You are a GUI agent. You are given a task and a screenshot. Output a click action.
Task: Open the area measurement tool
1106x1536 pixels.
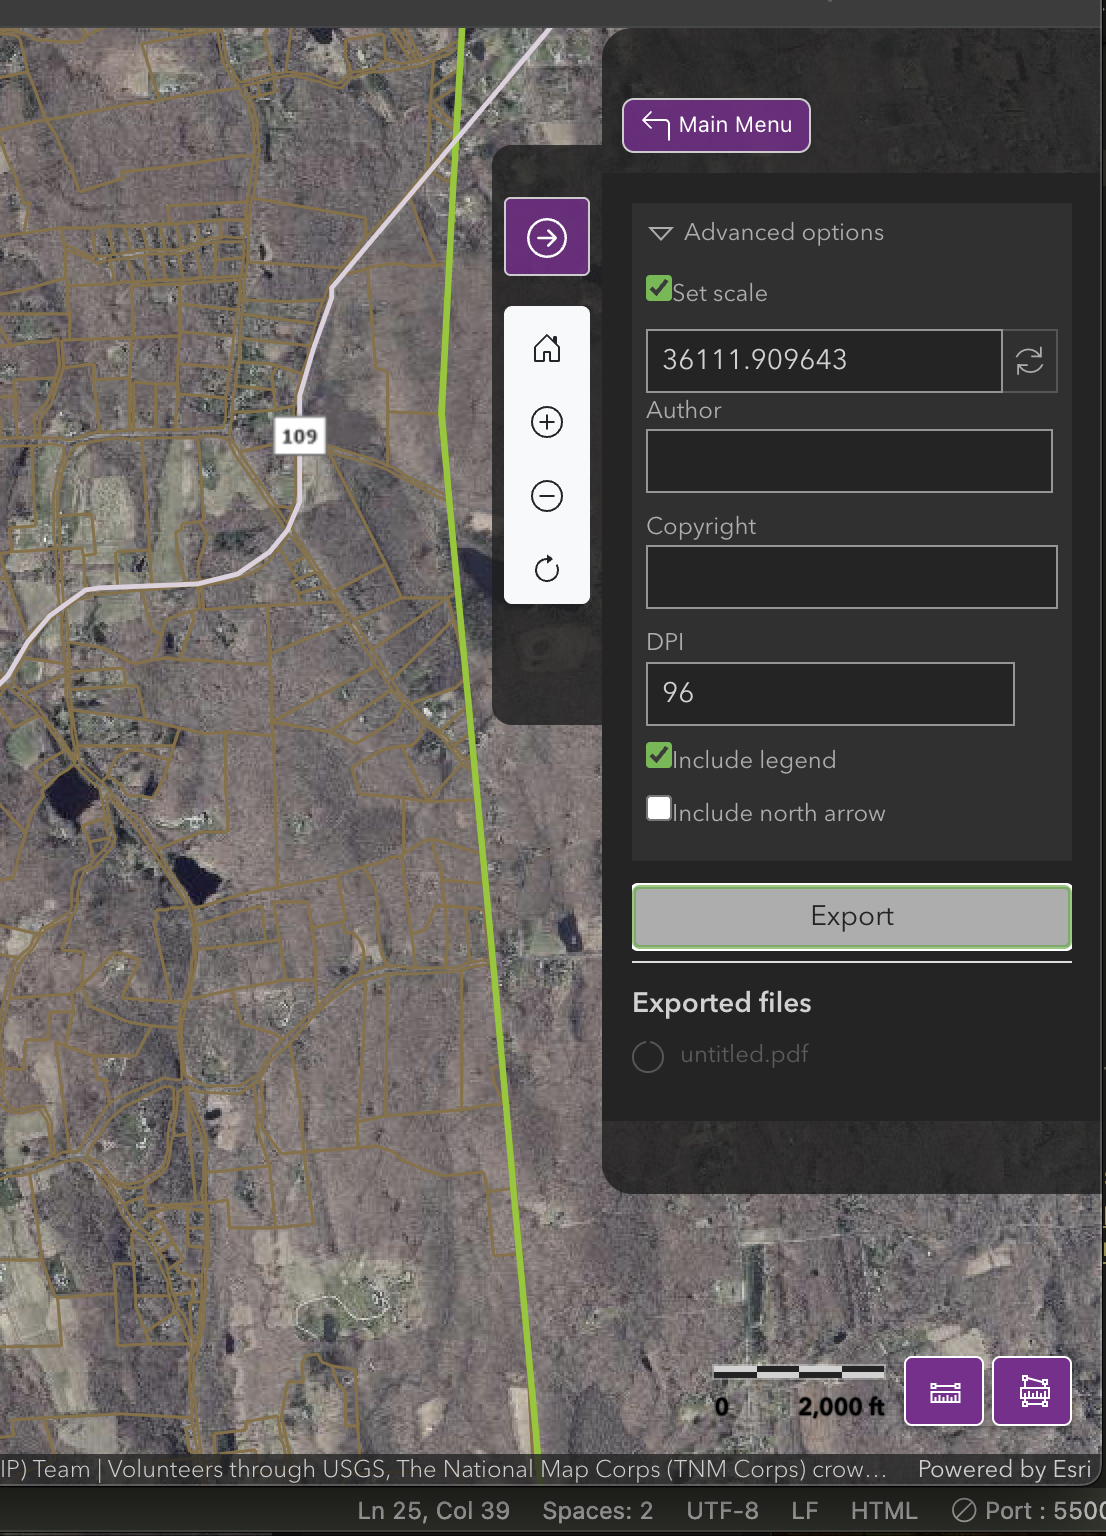(x=1032, y=1391)
